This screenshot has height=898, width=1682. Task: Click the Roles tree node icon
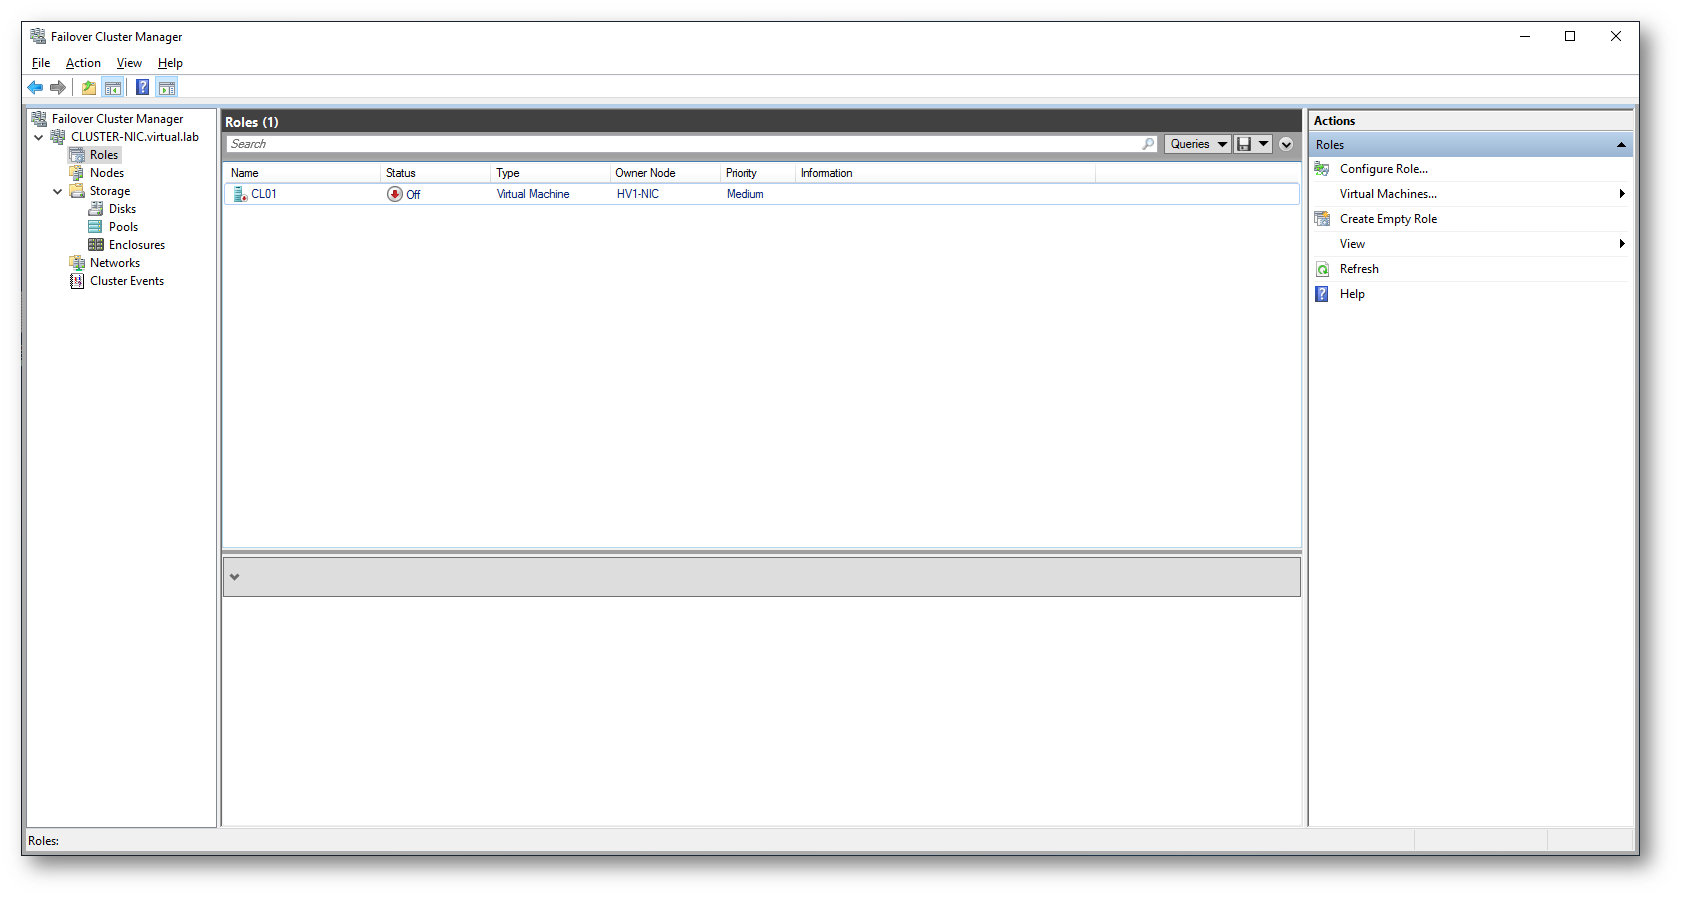tap(77, 155)
